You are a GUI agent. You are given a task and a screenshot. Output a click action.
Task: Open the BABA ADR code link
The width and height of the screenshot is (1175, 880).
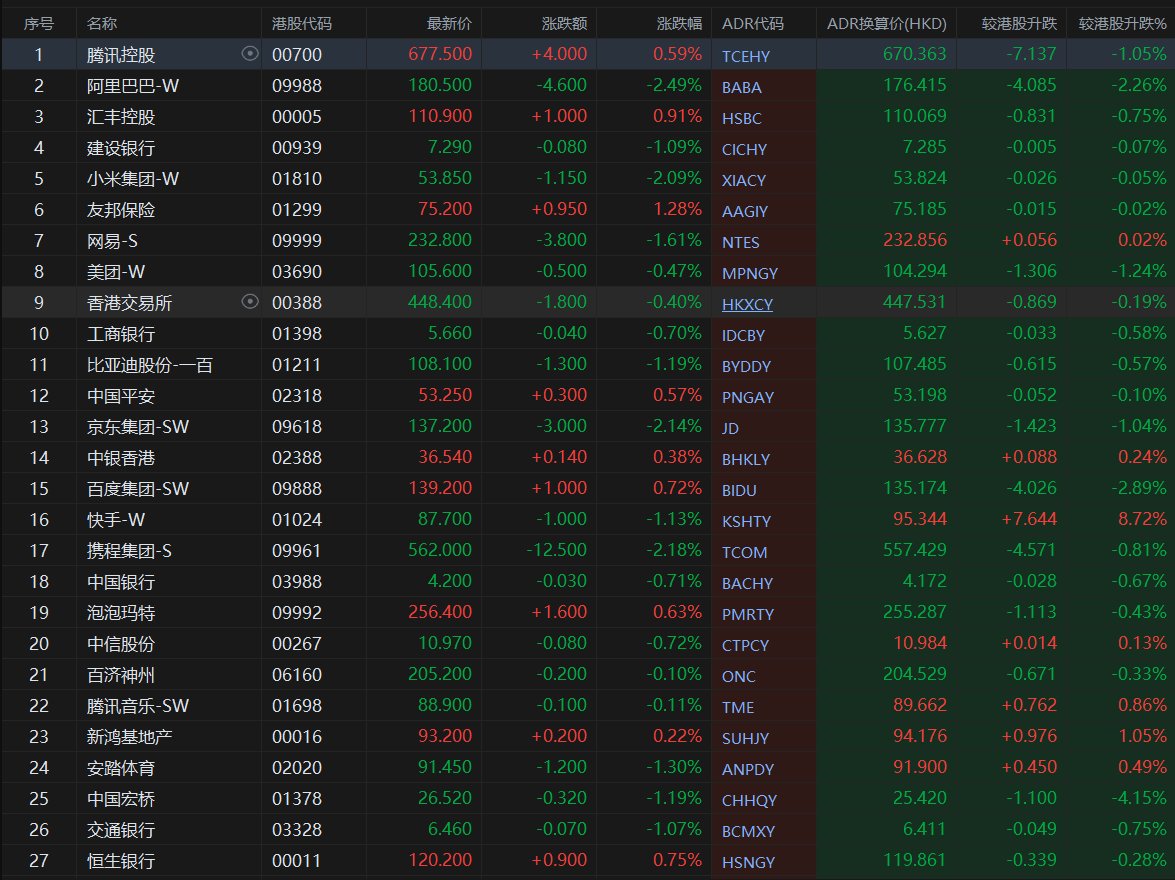coord(741,87)
